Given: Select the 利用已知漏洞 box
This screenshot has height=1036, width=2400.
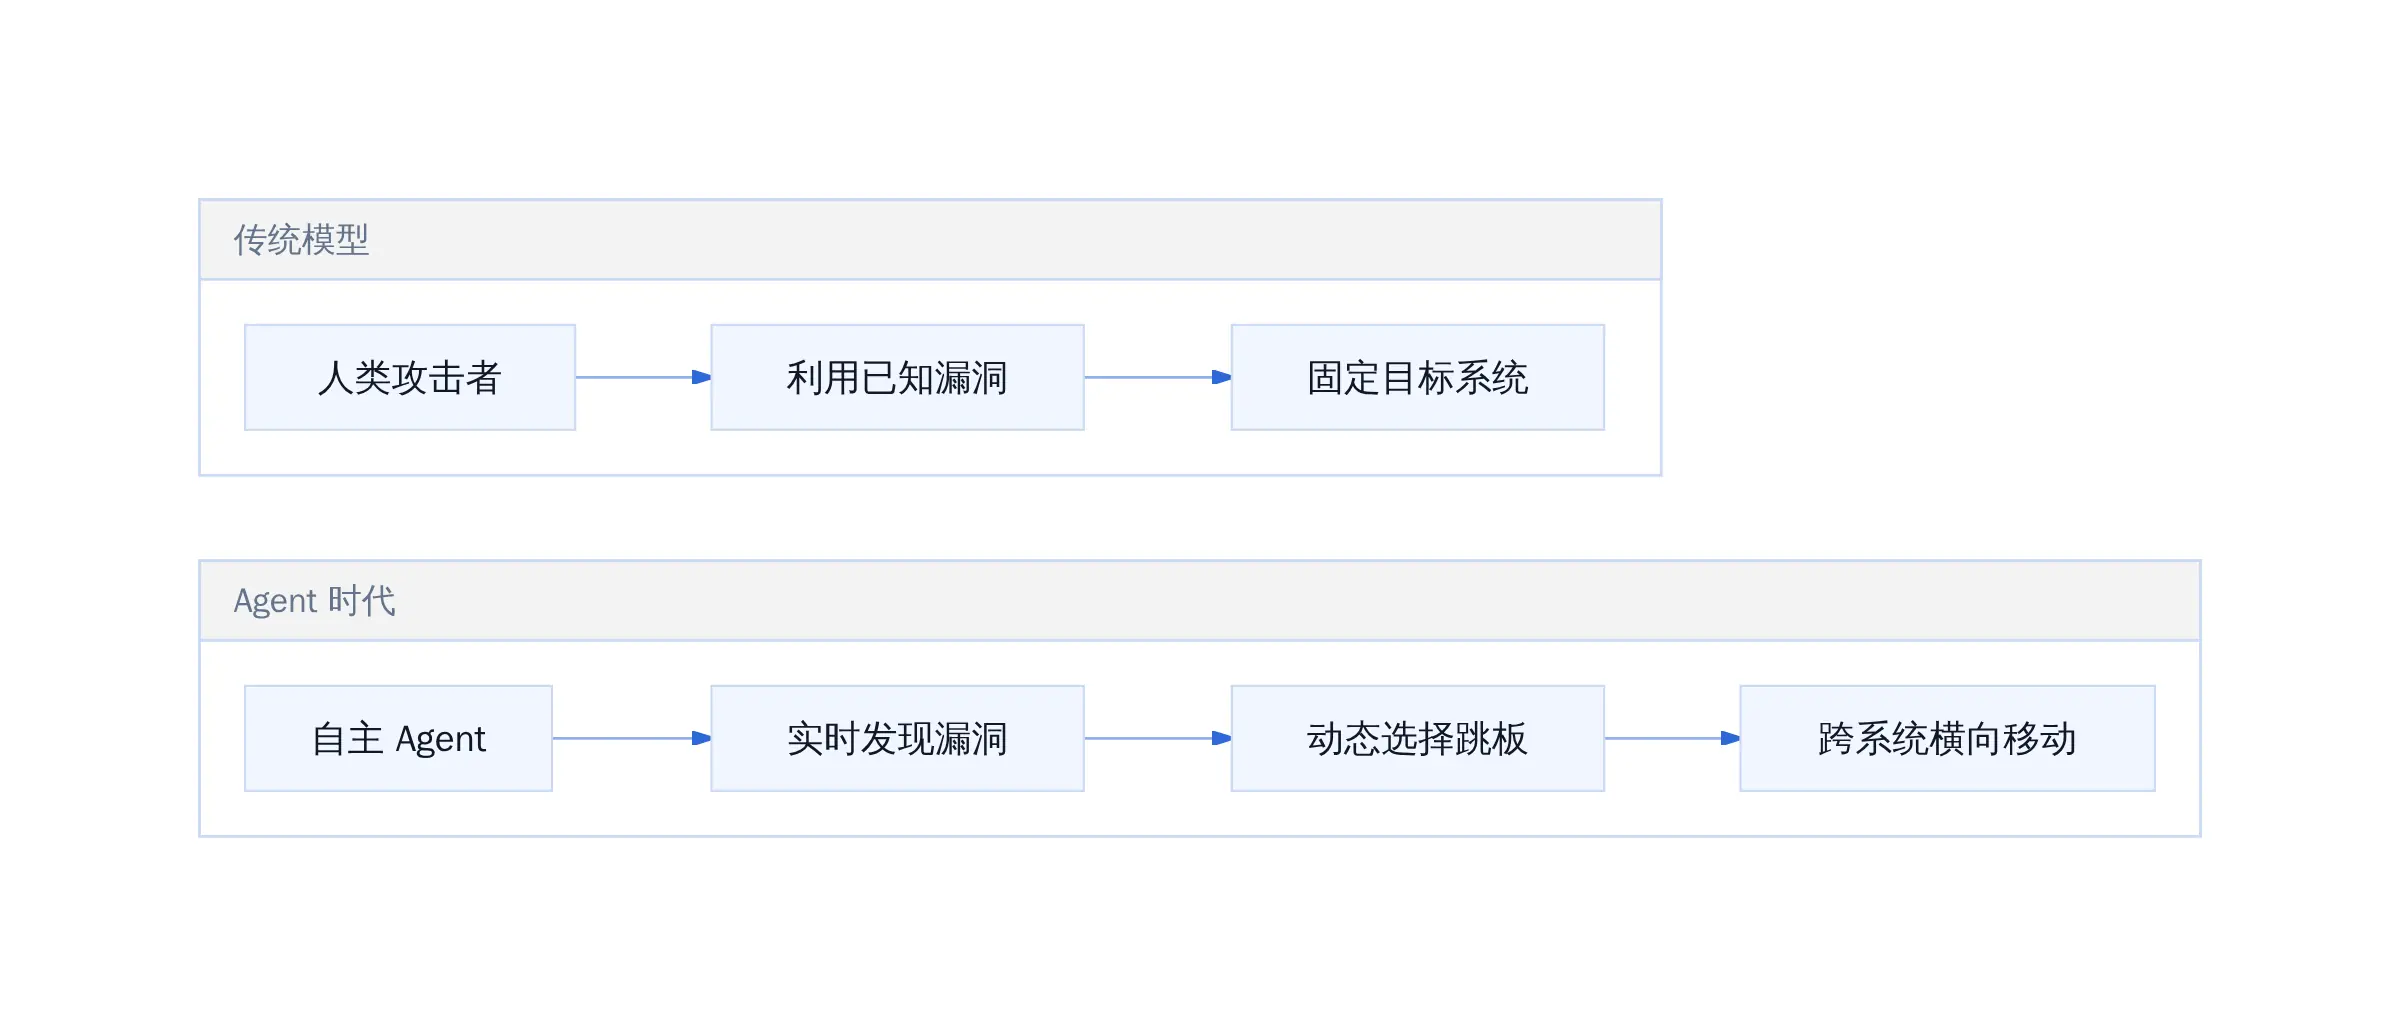Looking at the screenshot, I should pos(897,377).
